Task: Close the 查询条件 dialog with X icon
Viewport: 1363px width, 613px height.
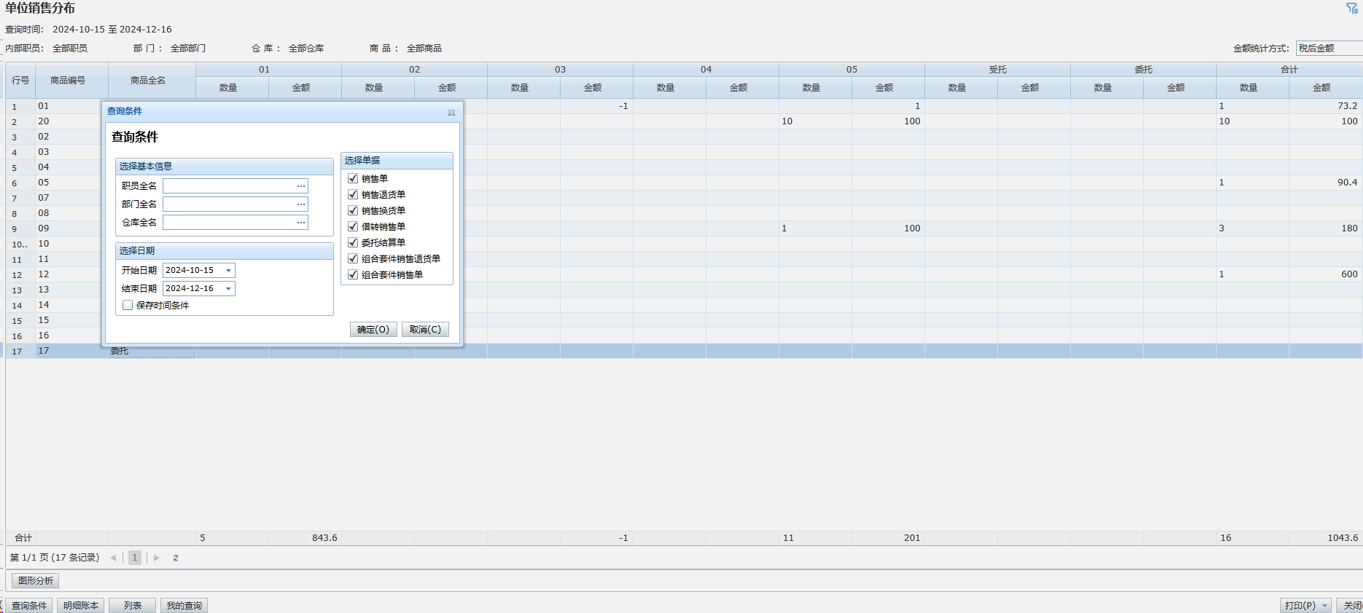Action: (x=451, y=113)
